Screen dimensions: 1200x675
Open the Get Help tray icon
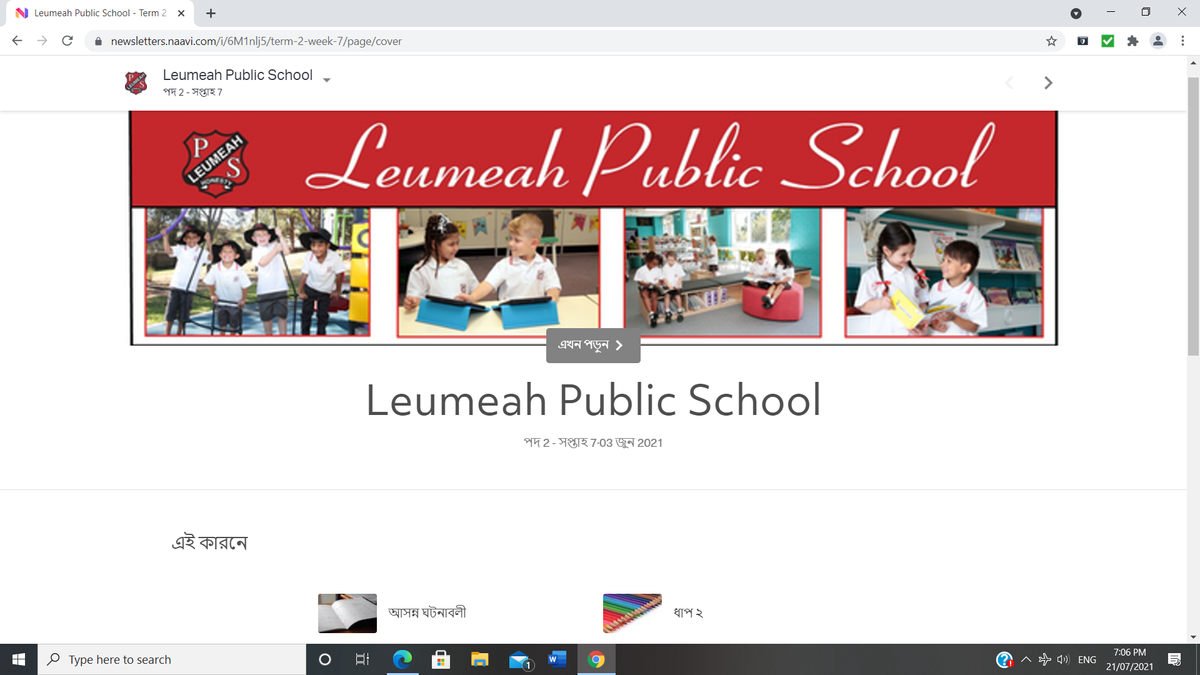tap(1005, 660)
